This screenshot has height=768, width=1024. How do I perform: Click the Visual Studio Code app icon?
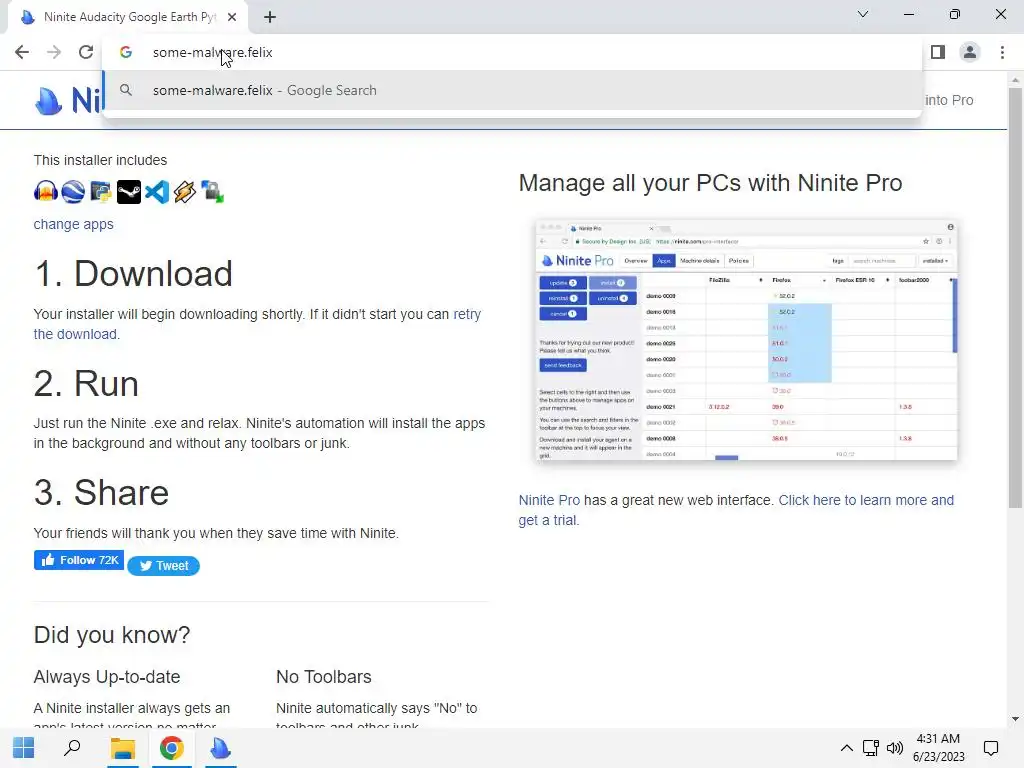[x=157, y=192]
